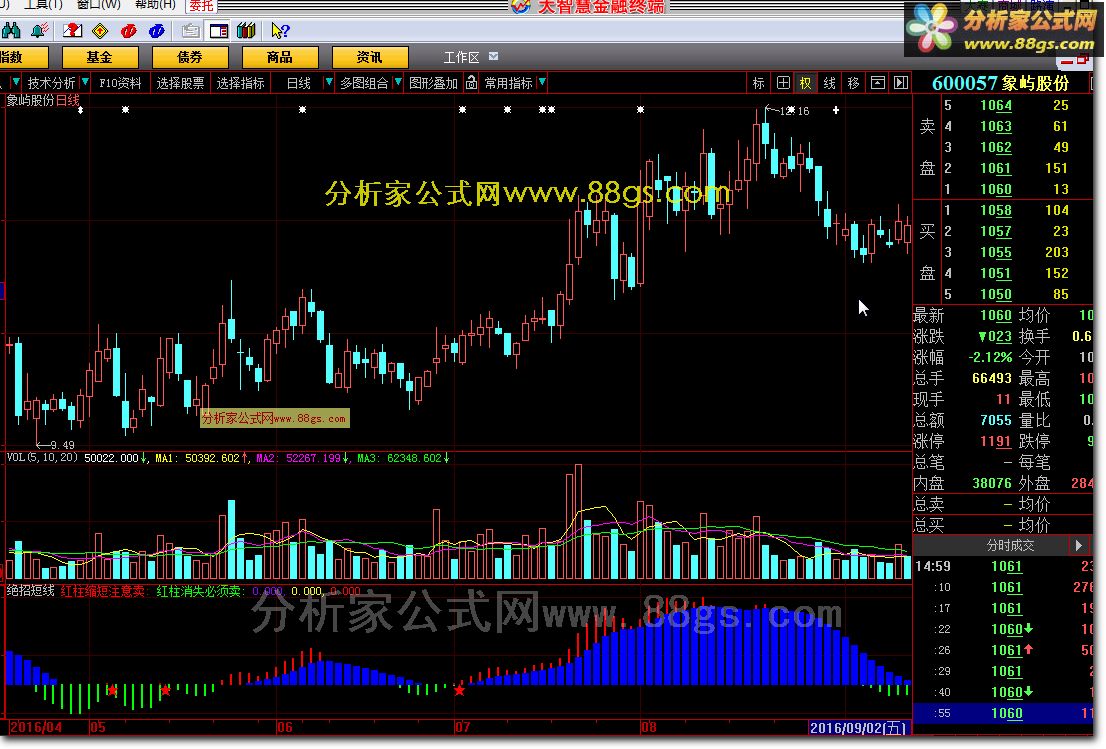Click the 线 drawing line tool
The image size is (1106, 749).
pyautogui.click(x=830, y=83)
